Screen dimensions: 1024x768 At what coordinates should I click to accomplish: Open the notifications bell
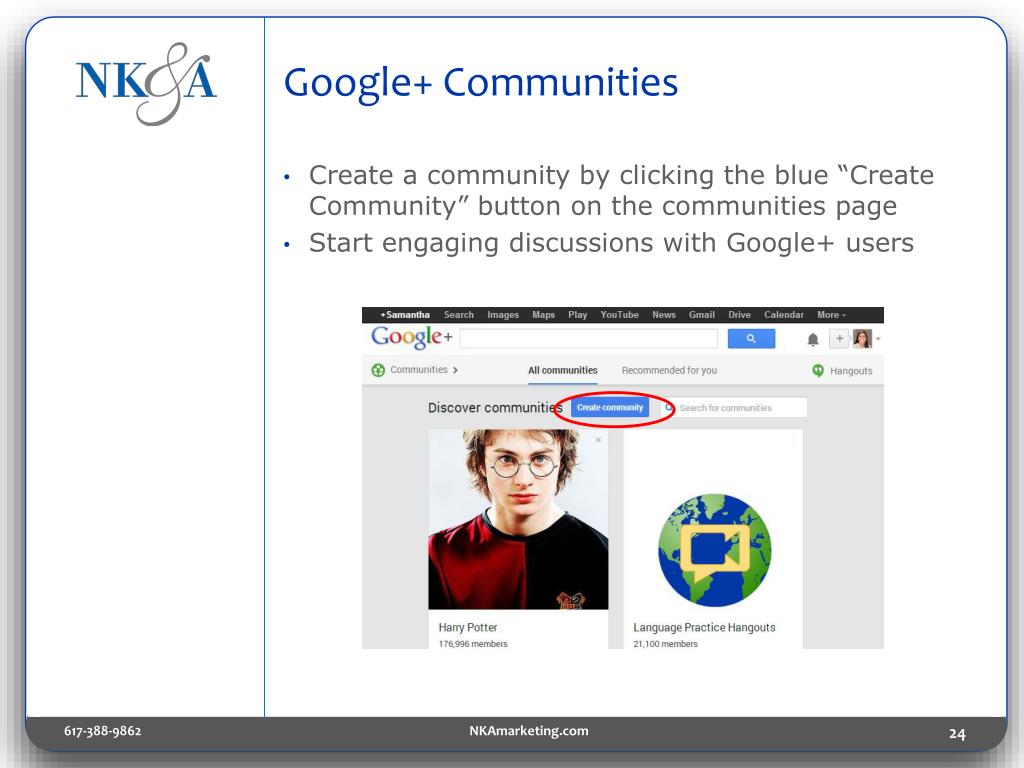click(x=812, y=339)
